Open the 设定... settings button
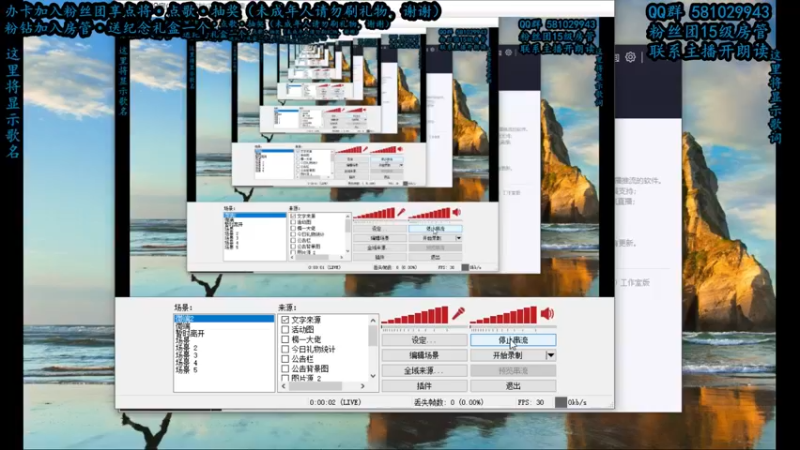The height and width of the screenshot is (450, 800). click(x=424, y=340)
